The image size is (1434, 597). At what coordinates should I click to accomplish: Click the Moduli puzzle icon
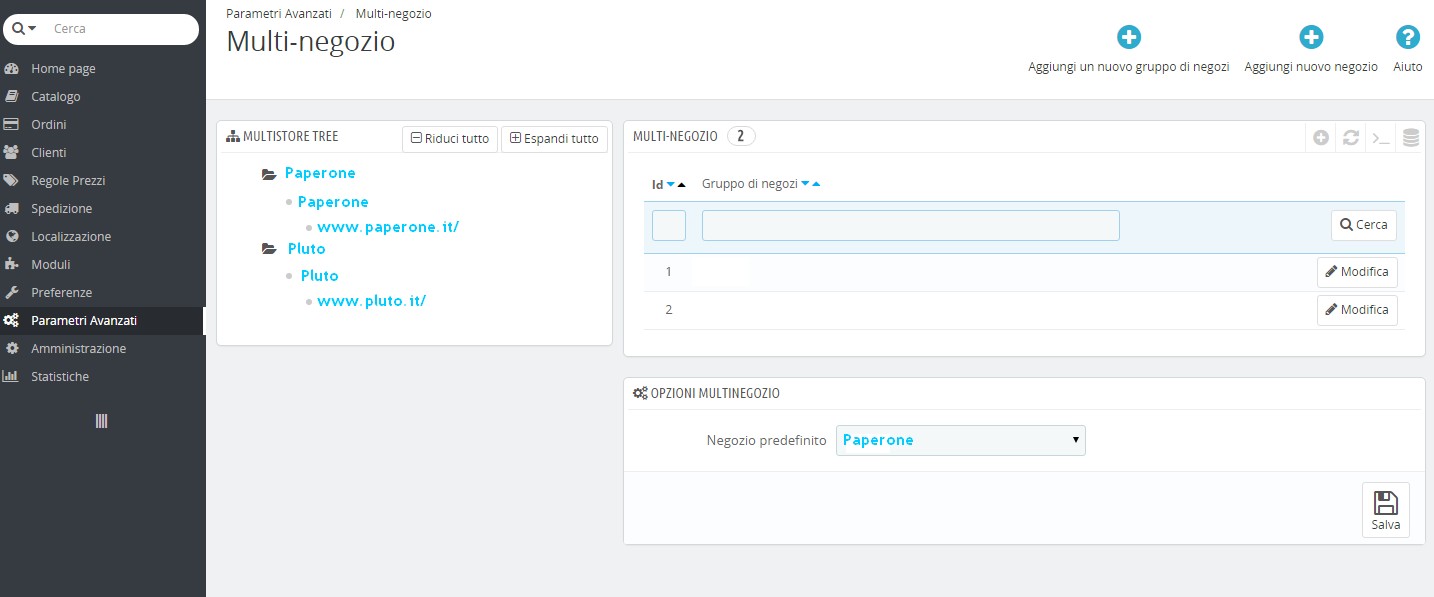click(12, 265)
